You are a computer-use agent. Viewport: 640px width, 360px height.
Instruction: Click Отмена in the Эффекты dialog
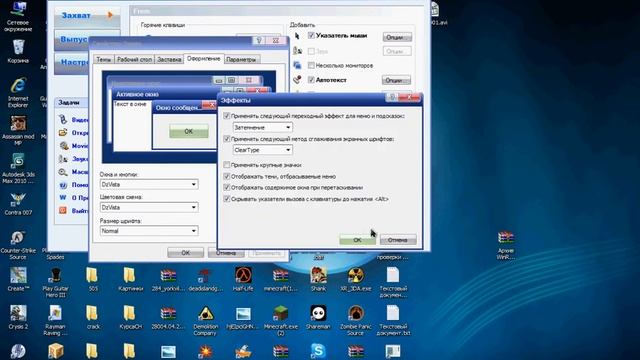pos(398,240)
